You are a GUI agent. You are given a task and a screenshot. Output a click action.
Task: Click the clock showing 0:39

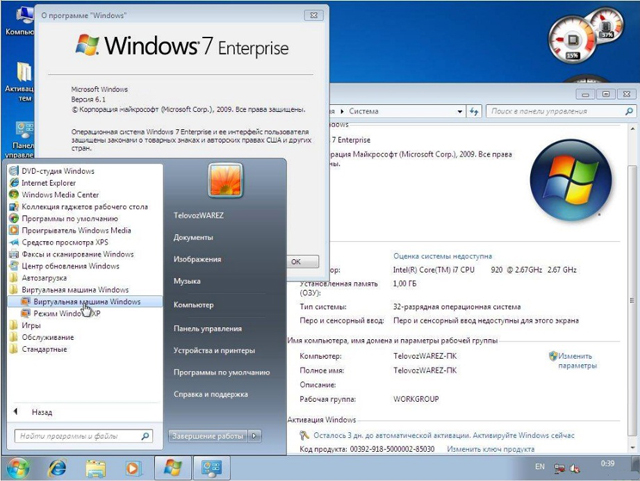[x=607, y=464]
